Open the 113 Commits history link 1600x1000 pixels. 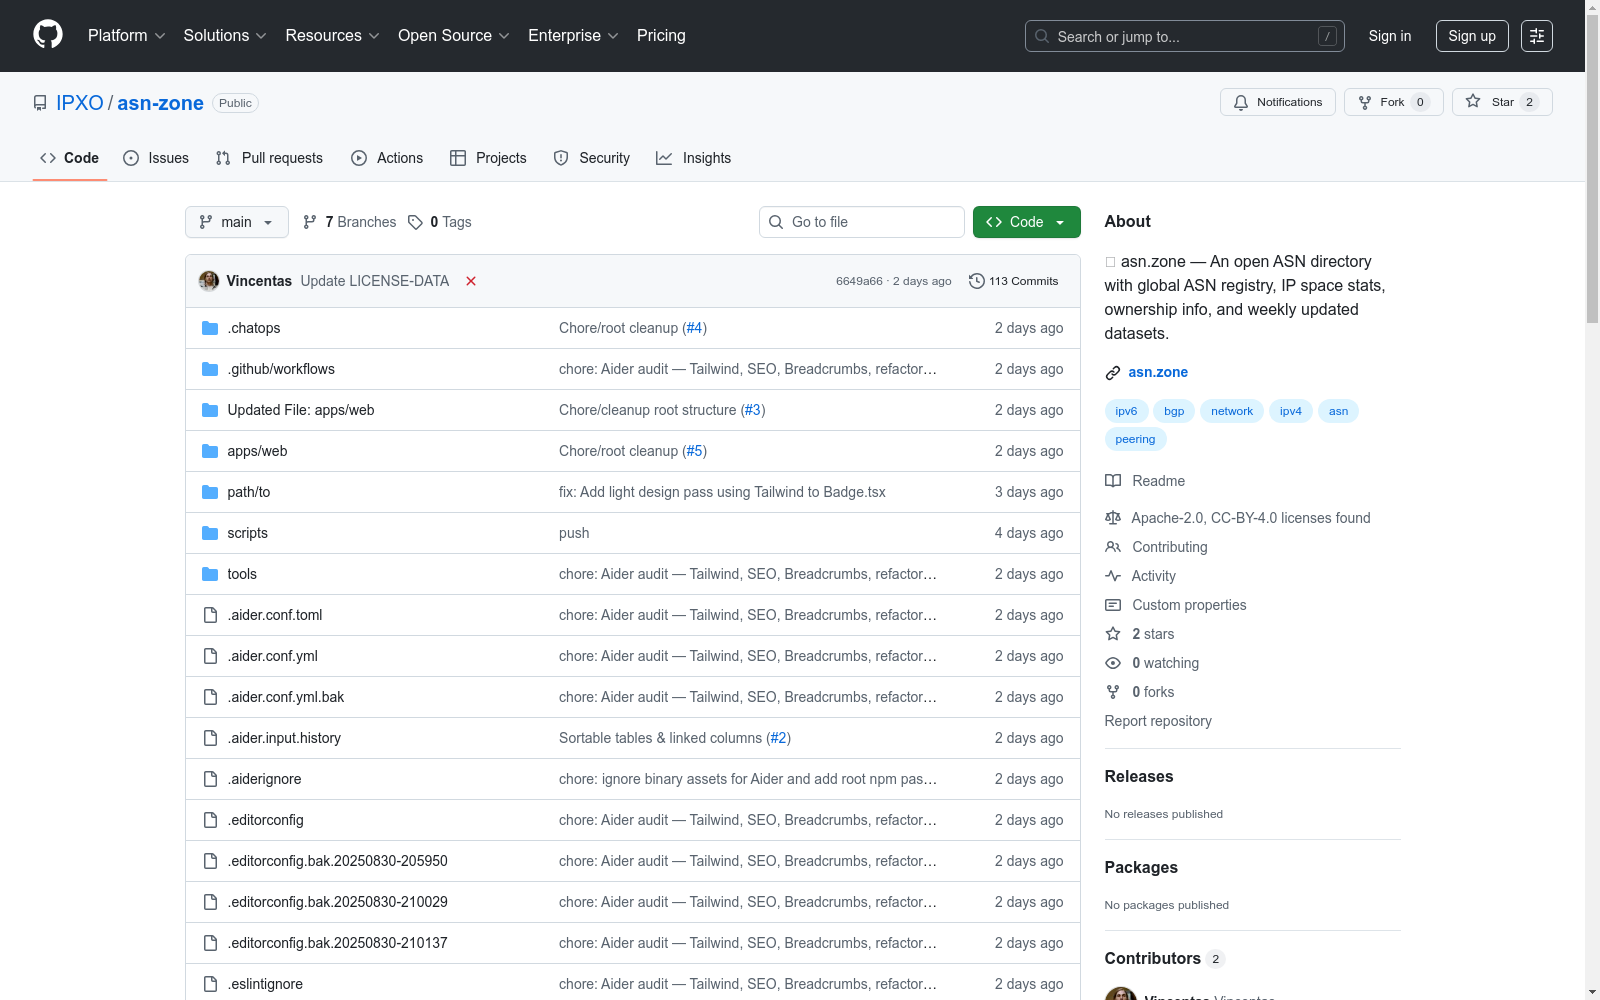coord(1013,281)
